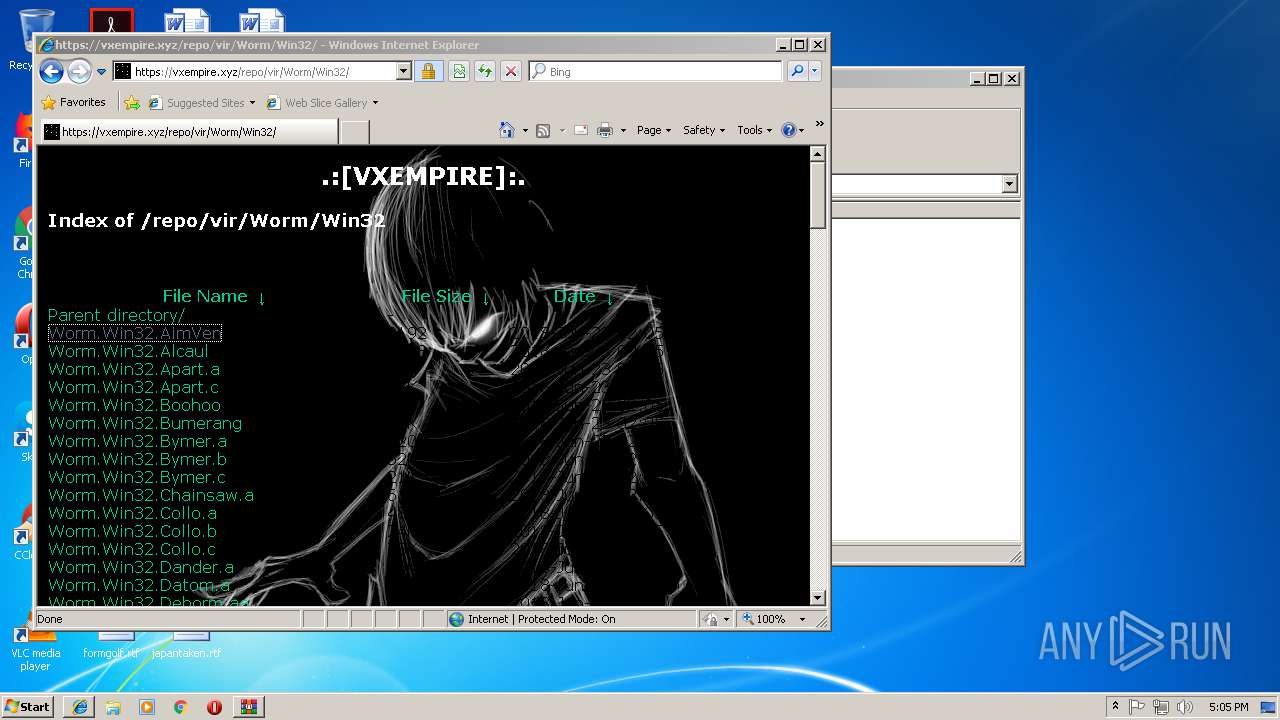The width and height of the screenshot is (1280, 720).
Task: Click the address bar URL field
Action: tap(254, 72)
